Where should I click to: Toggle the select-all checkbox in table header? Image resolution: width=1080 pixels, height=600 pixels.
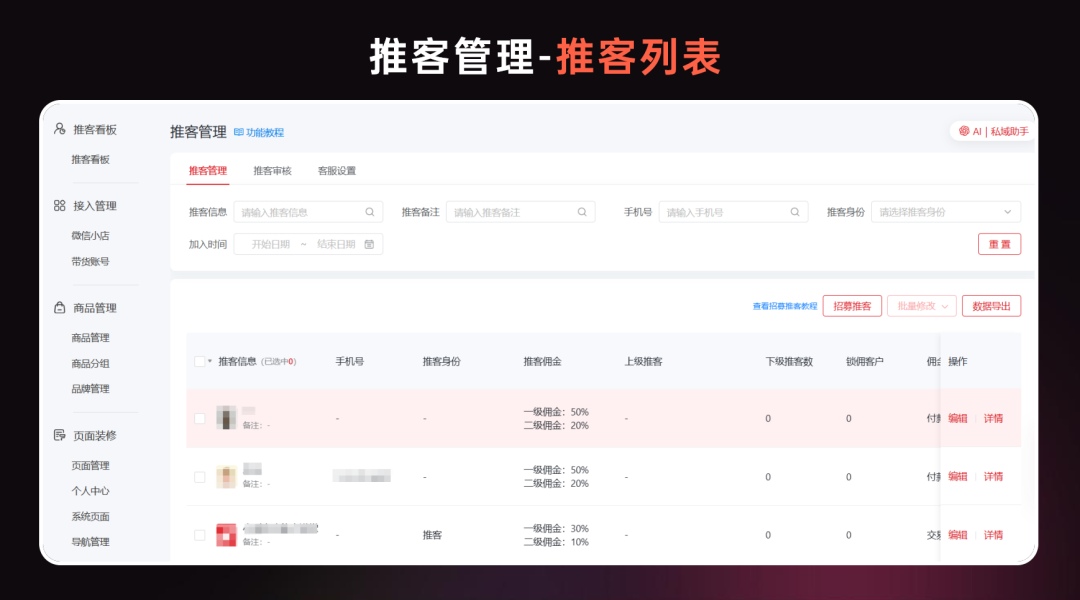(199, 362)
